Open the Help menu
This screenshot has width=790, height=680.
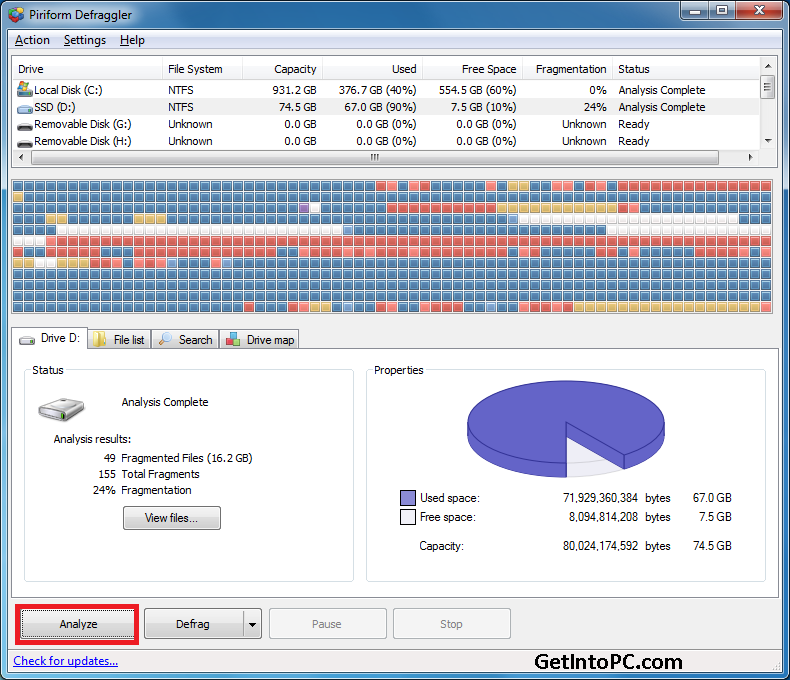click(132, 40)
